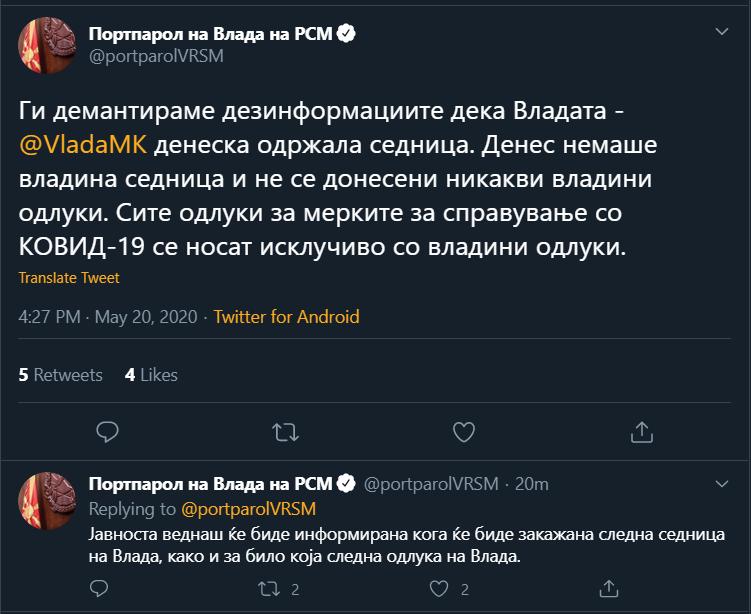Retweet the main tweet
The width and height of the screenshot is (751, 614).
click(x=286, y=431)
